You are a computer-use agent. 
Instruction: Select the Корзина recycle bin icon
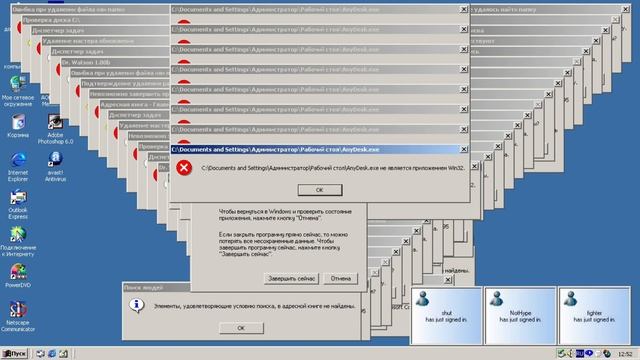pos(18,126)
